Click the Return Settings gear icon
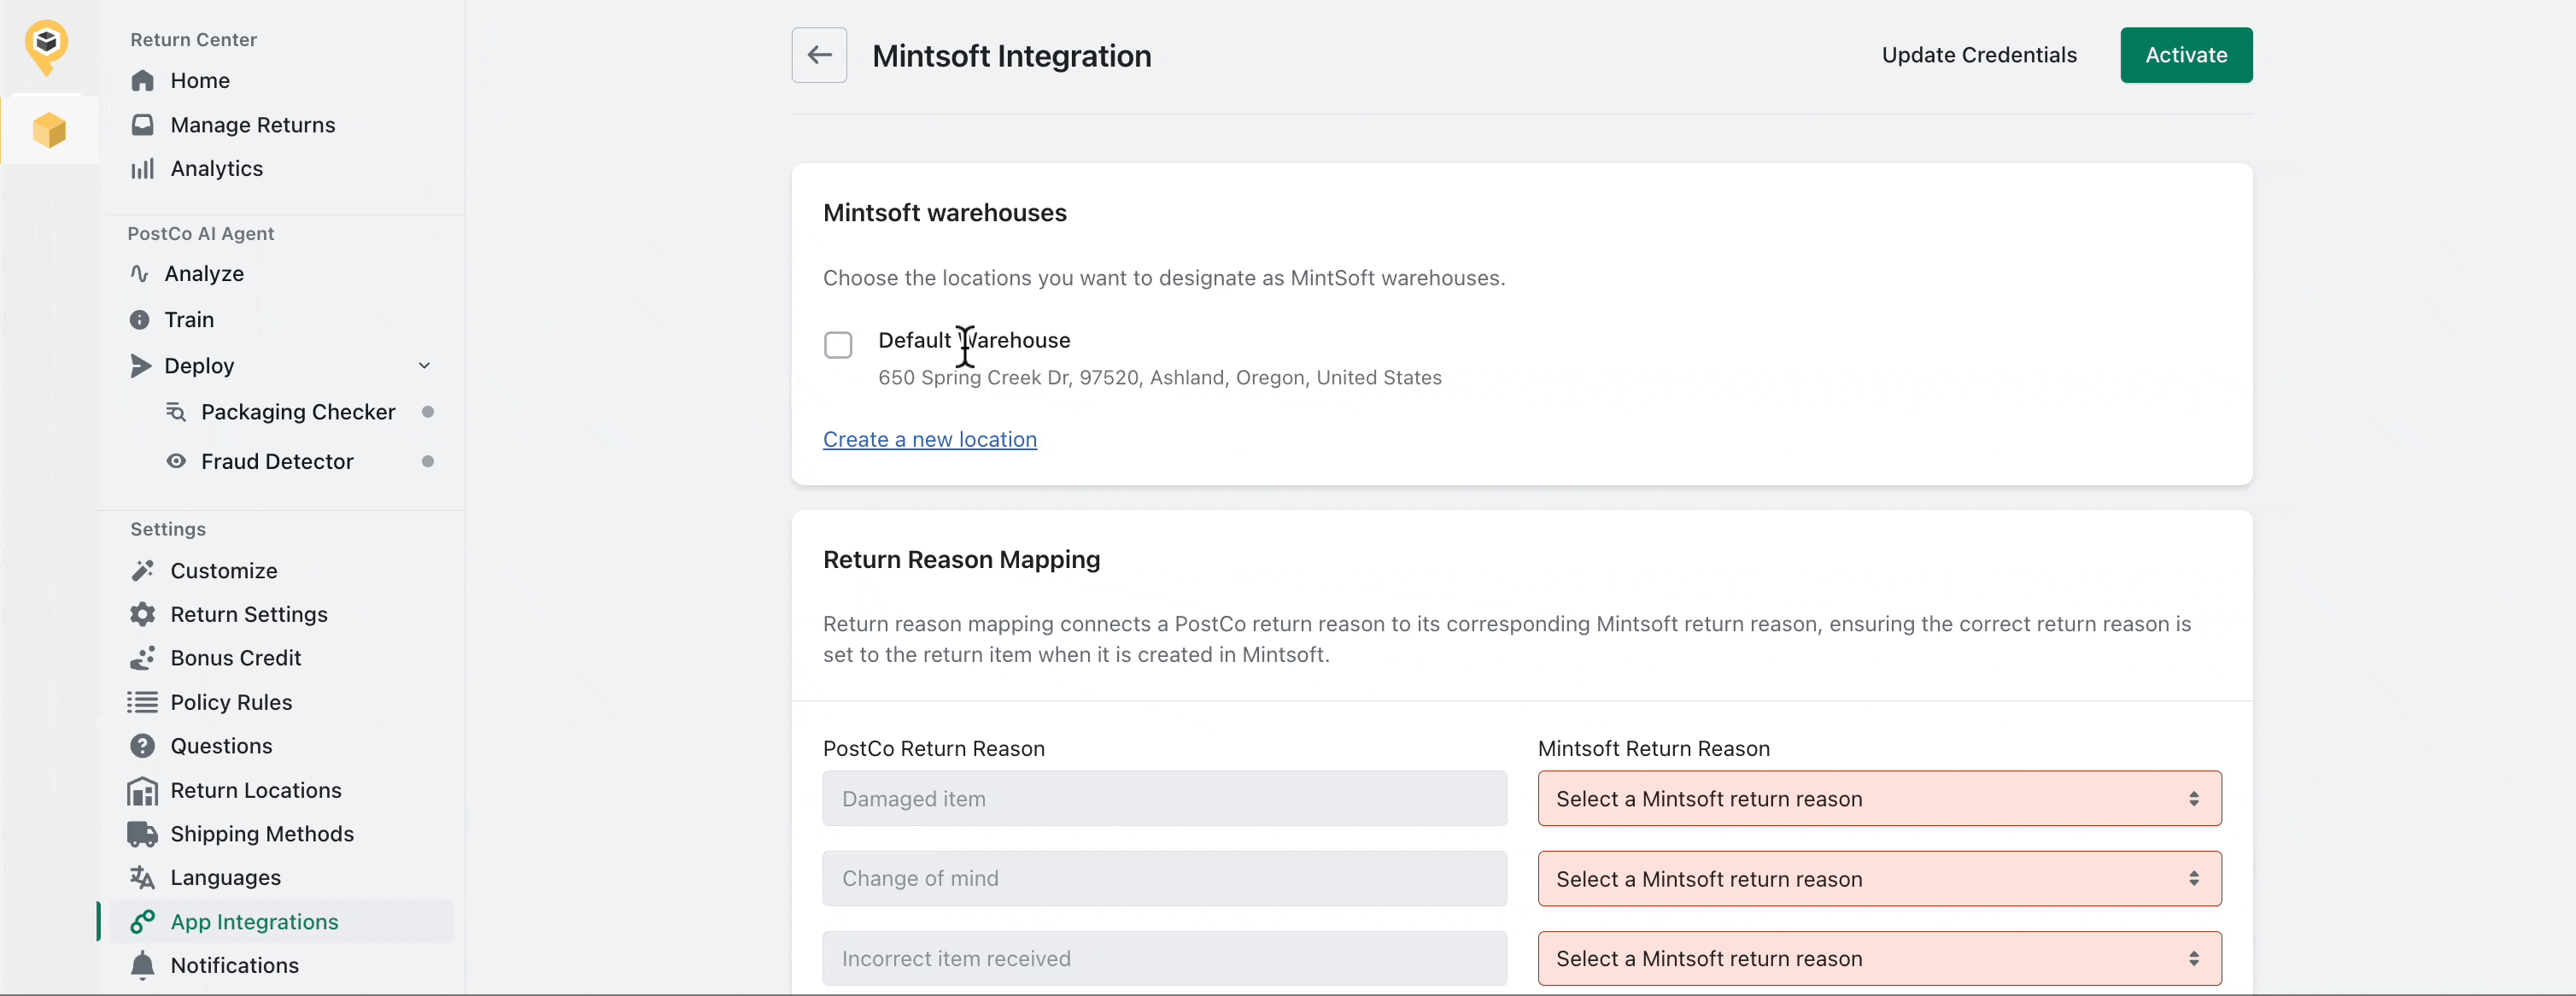2576x996 pixels. [143, 614]
